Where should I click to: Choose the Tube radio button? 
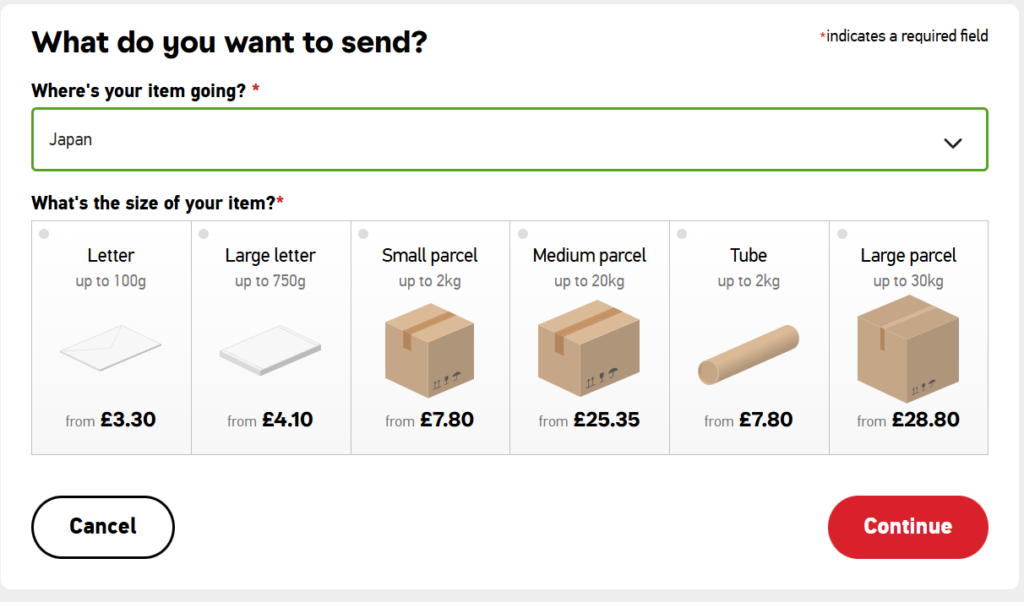(x=682, y=234)
